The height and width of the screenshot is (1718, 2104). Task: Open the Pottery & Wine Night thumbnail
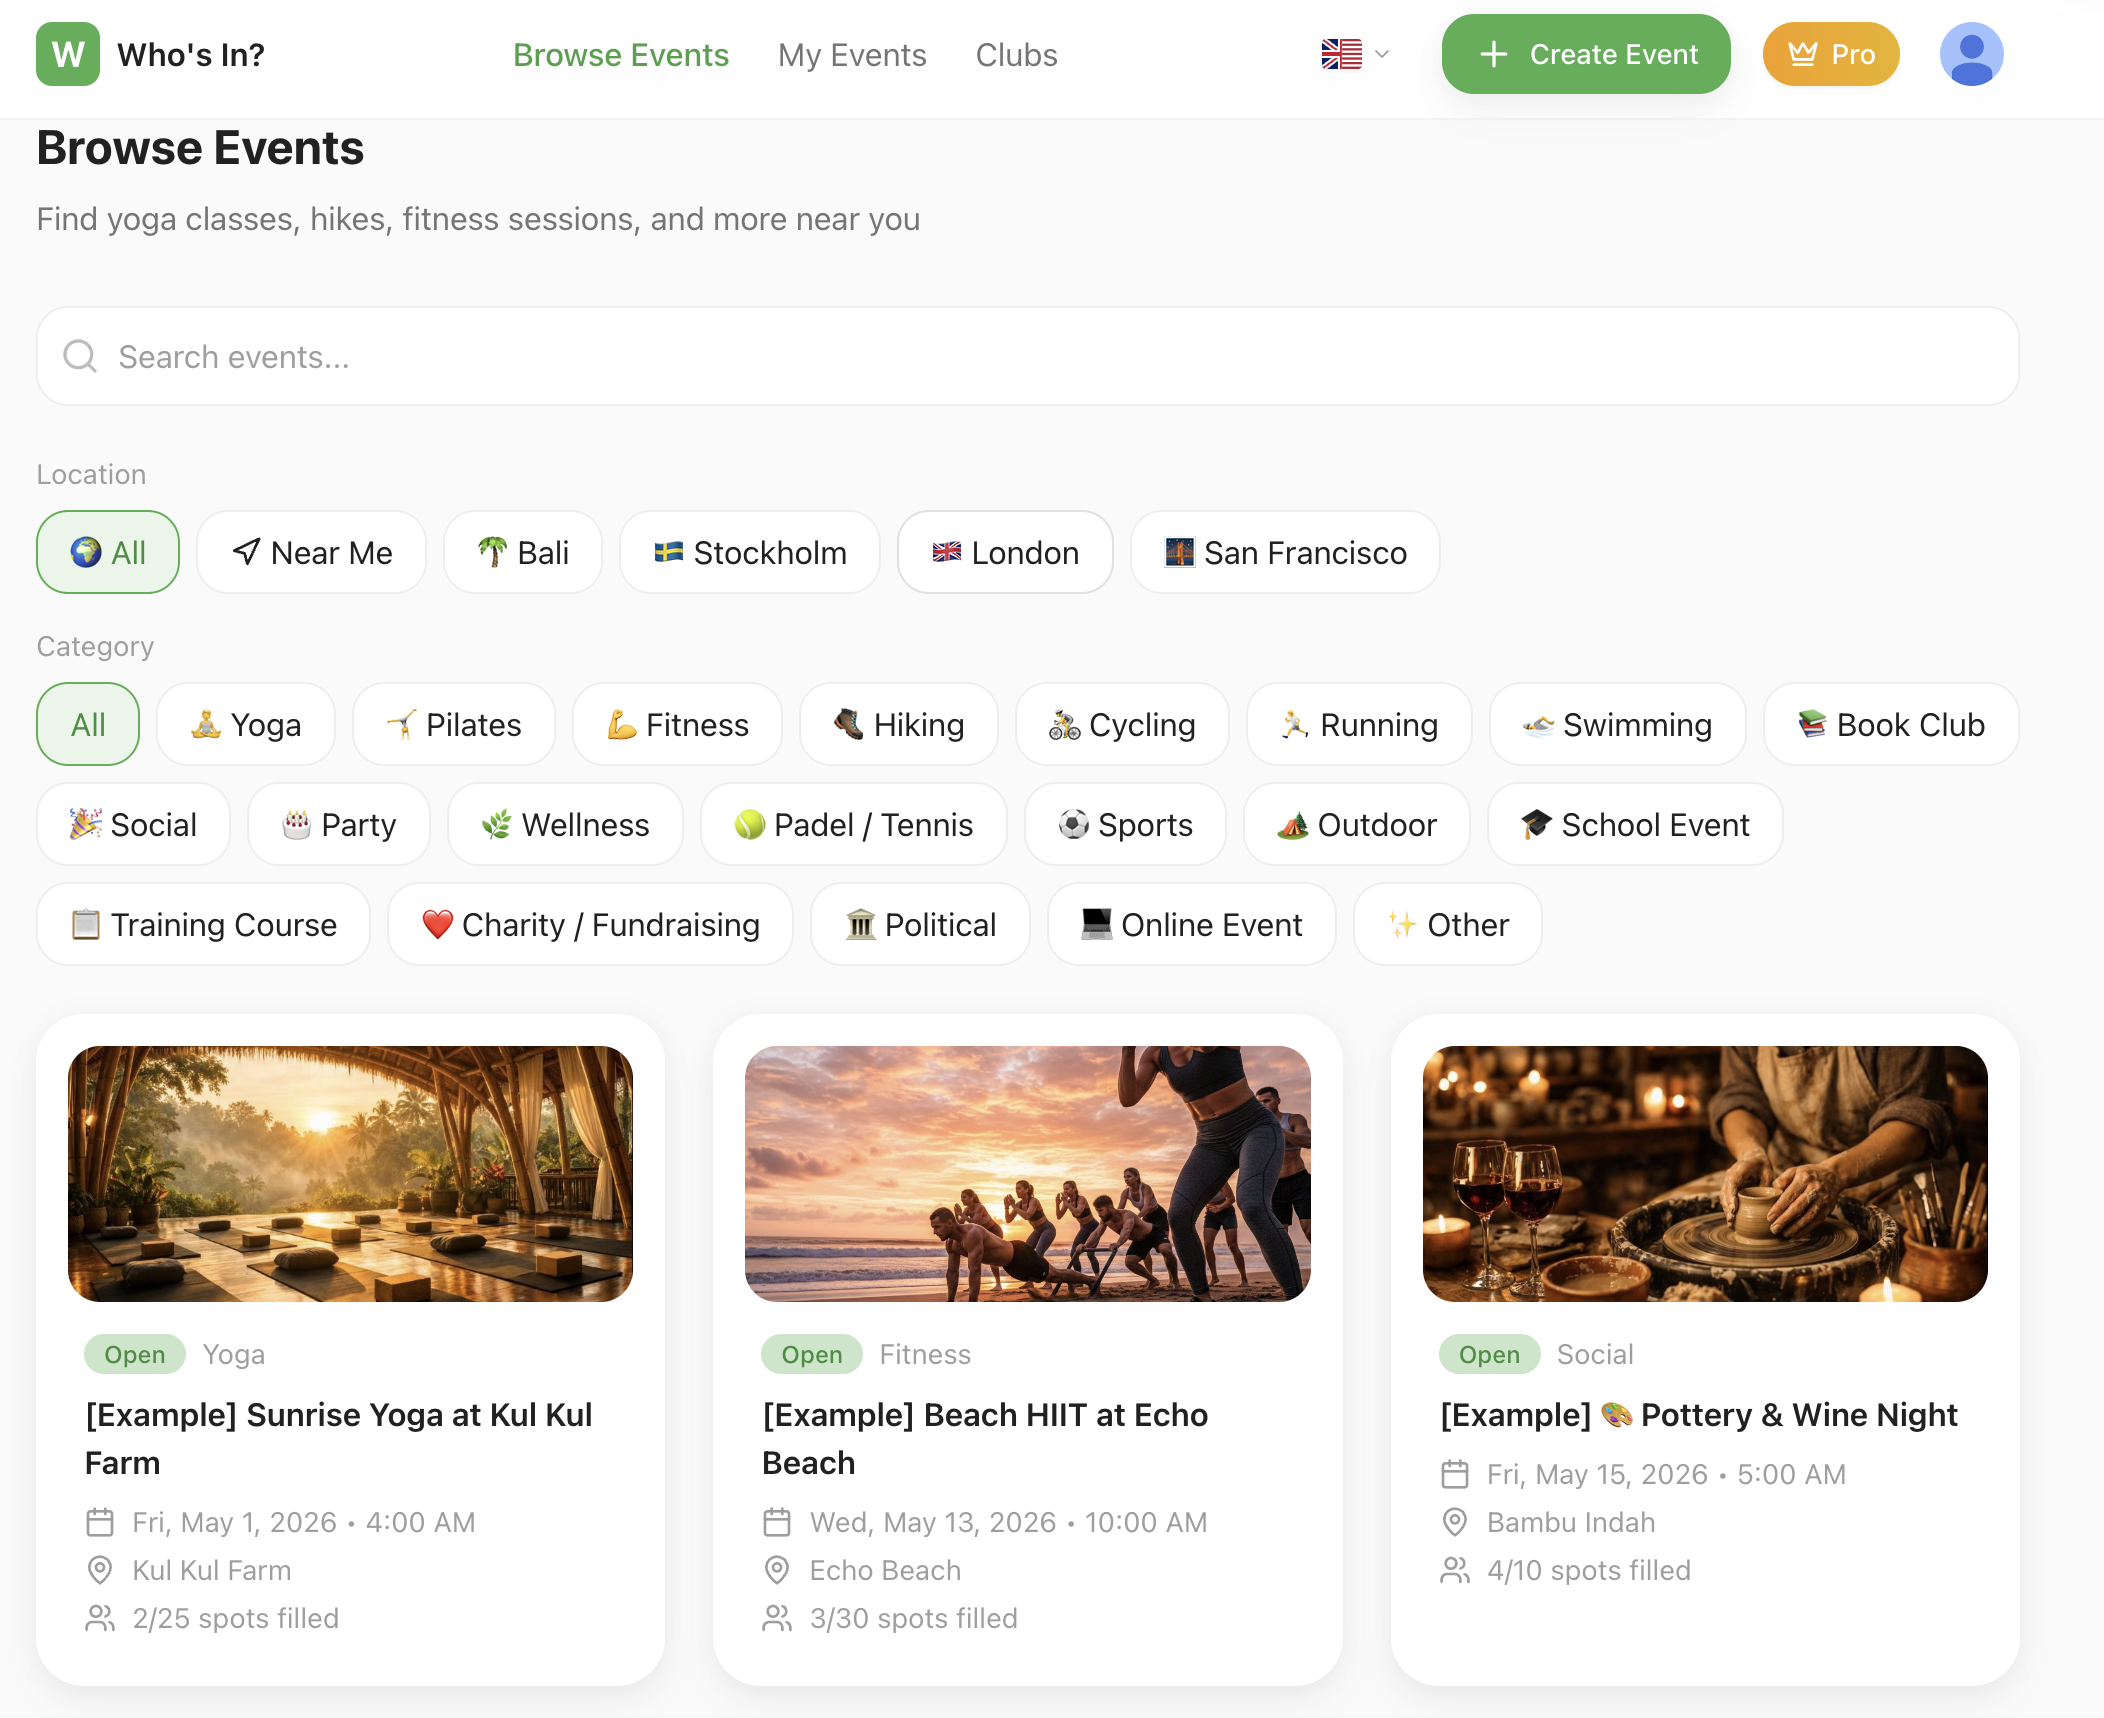coord(1705,1173)
